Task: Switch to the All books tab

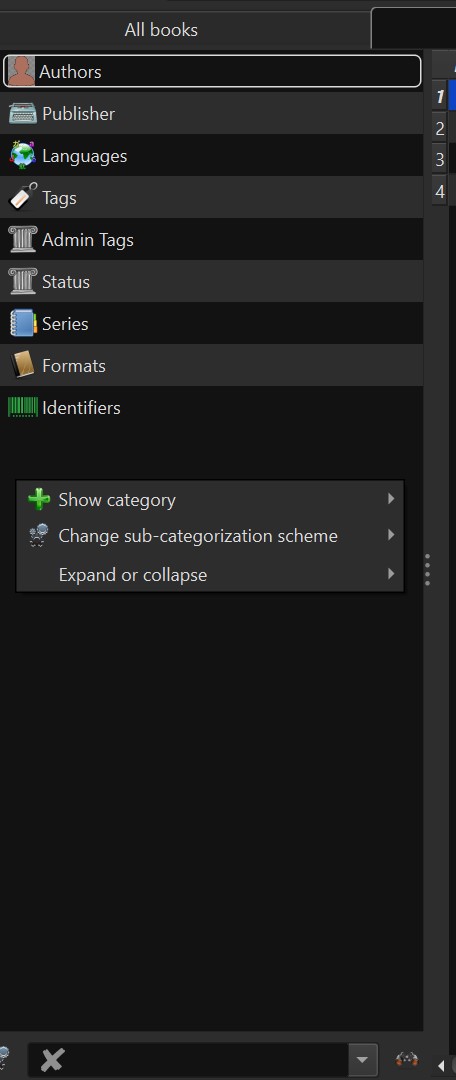Action: [x=161, y=30]
